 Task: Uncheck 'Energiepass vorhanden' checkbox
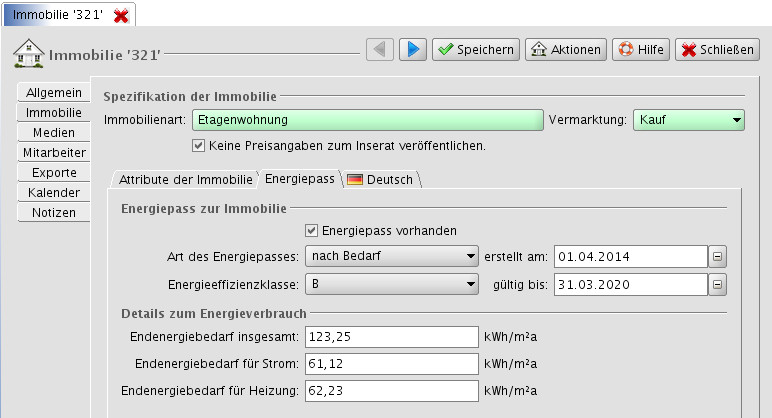click(312, 231)
